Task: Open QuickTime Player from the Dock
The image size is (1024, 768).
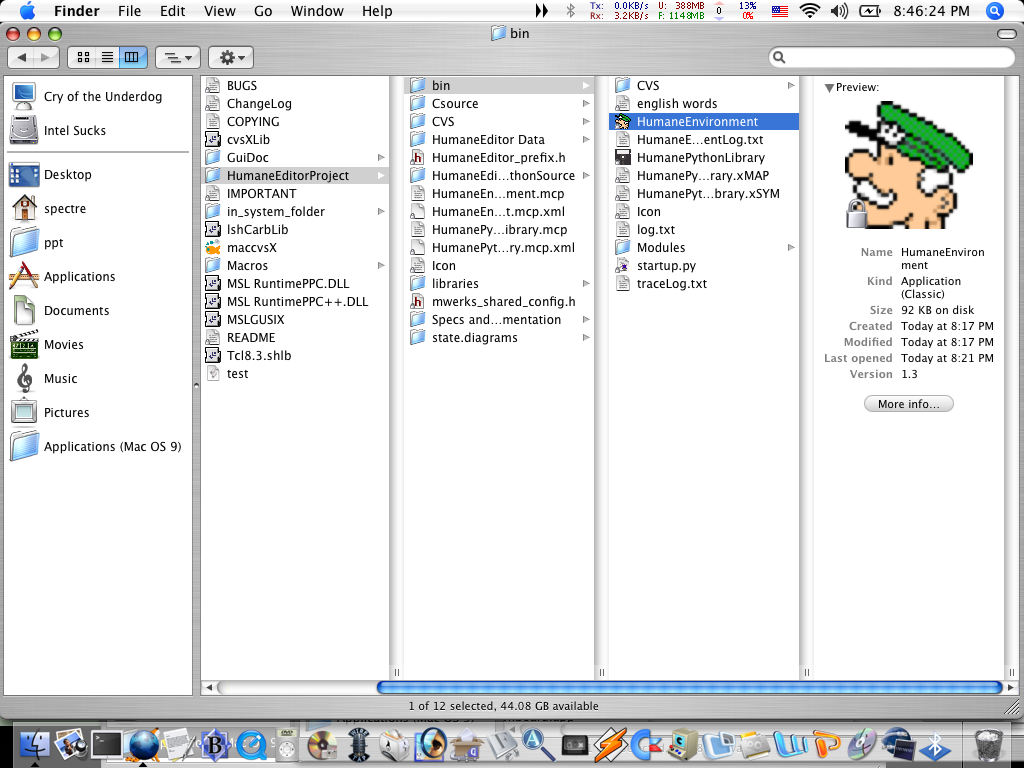Action: pyautogui.click(x=251, y=745)
